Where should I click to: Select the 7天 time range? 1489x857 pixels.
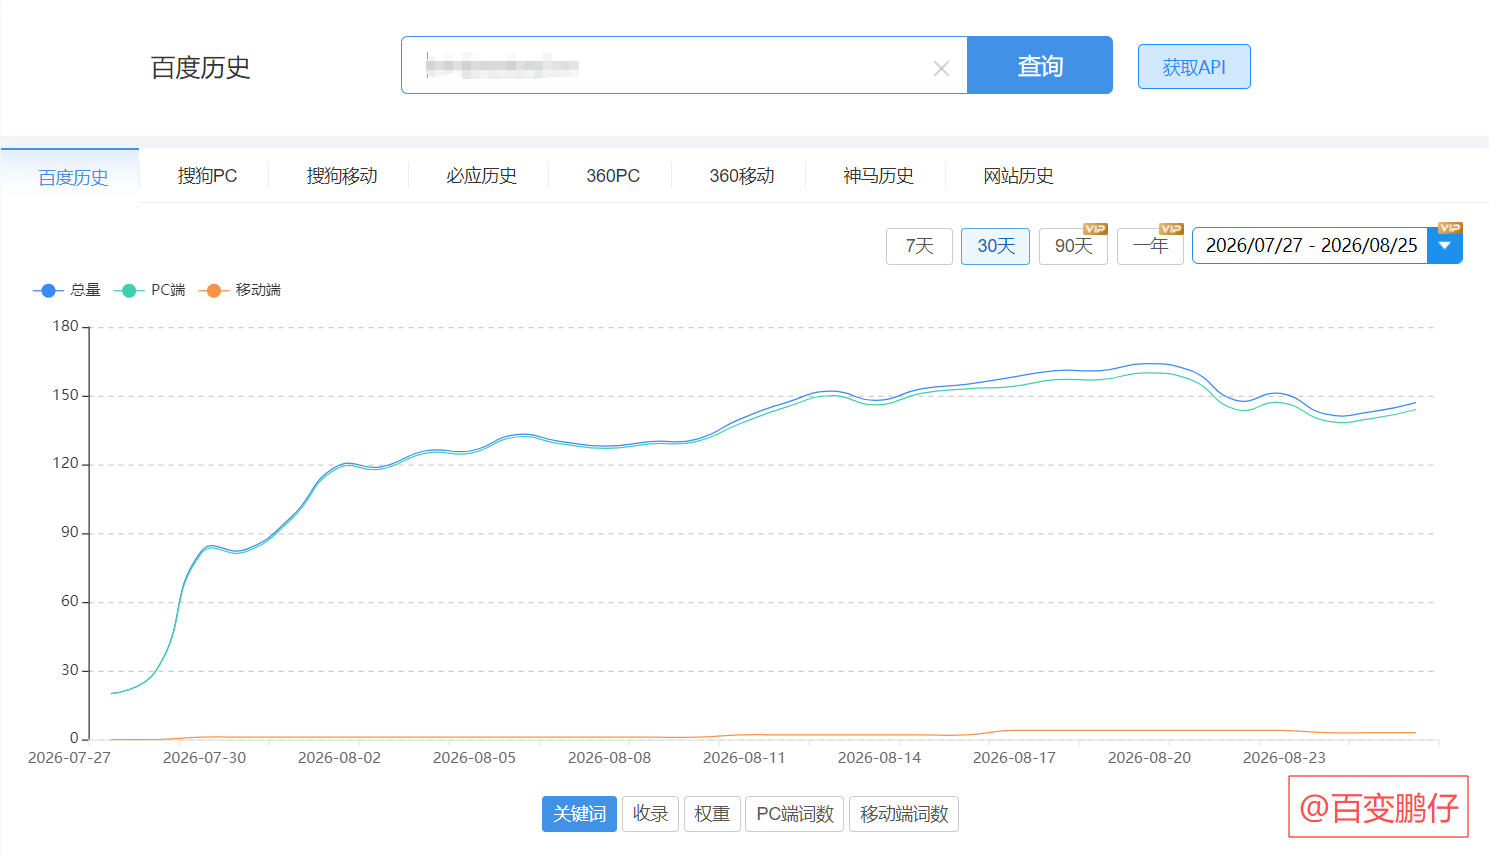pyautogui.click(x=919, y=246)
